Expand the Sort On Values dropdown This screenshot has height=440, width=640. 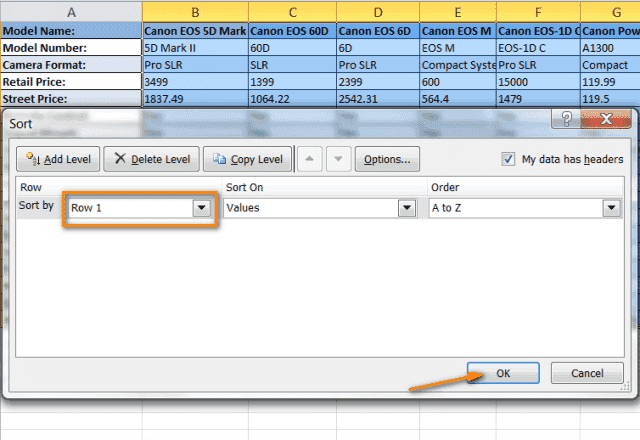406,208
